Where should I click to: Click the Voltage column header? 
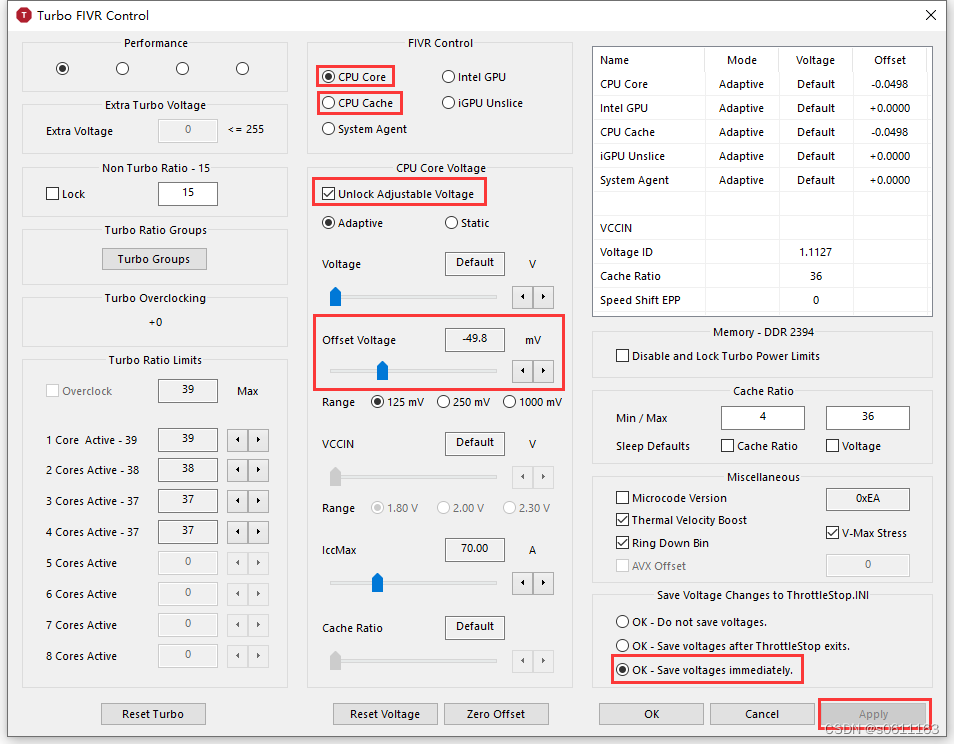coord(815,60)
